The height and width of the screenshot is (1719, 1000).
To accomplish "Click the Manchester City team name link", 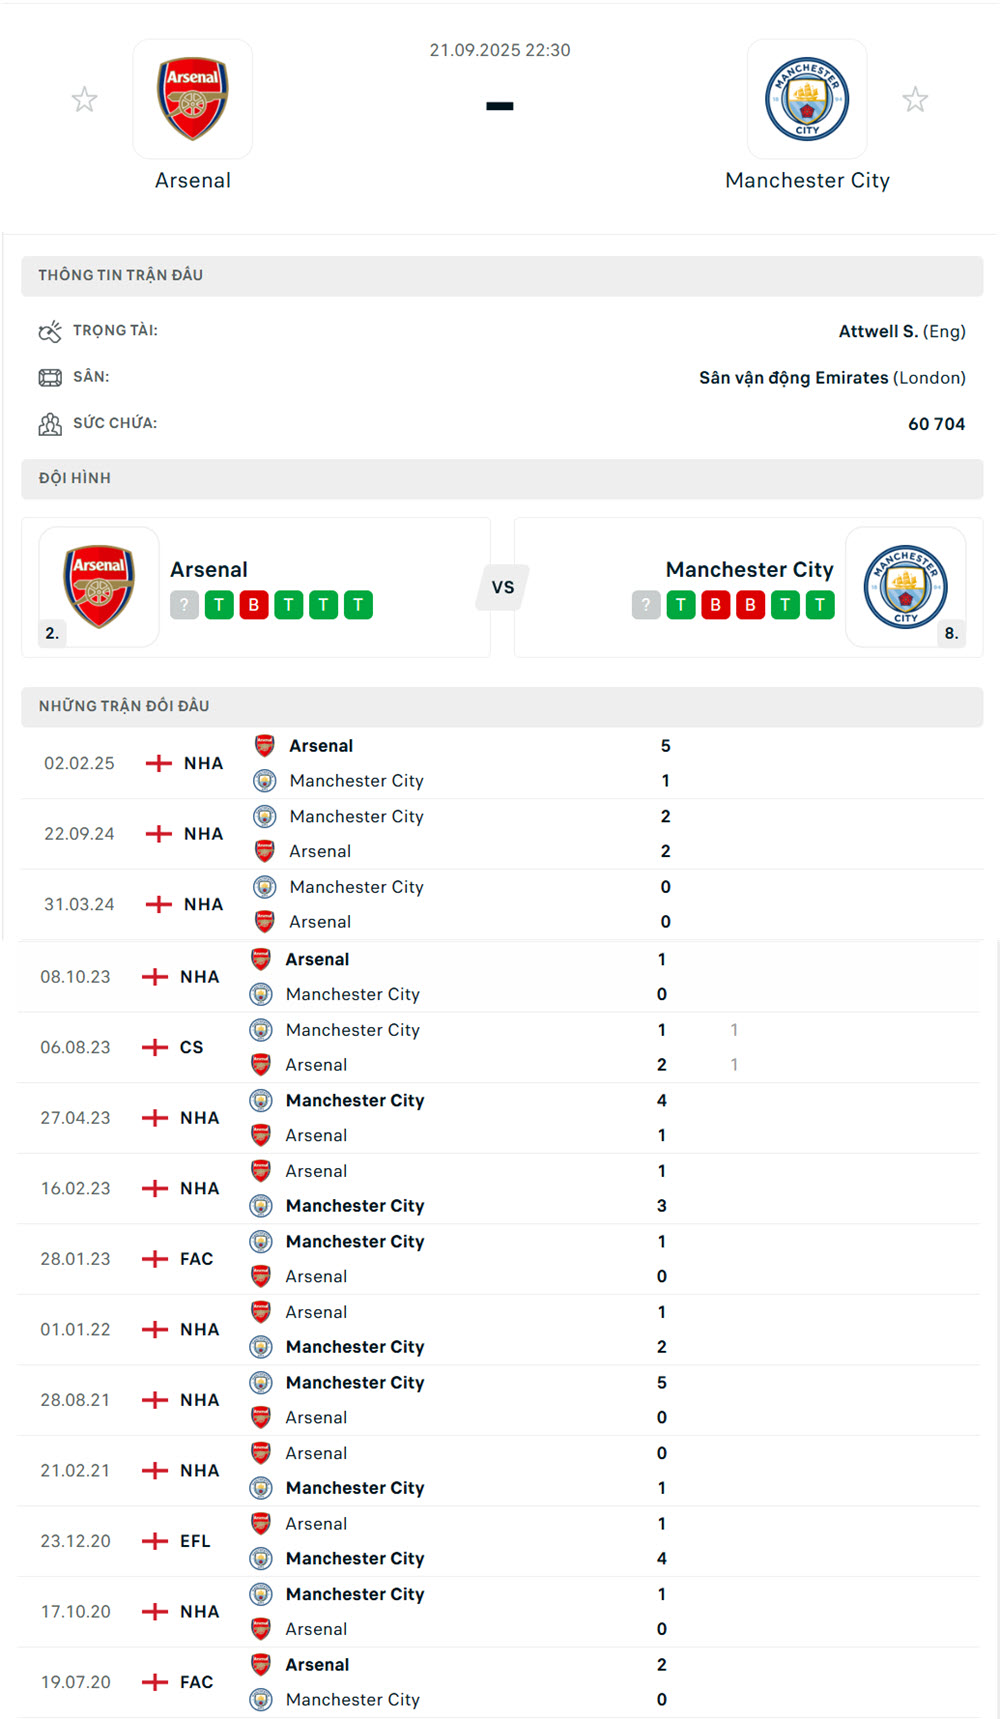I will 808,180.
